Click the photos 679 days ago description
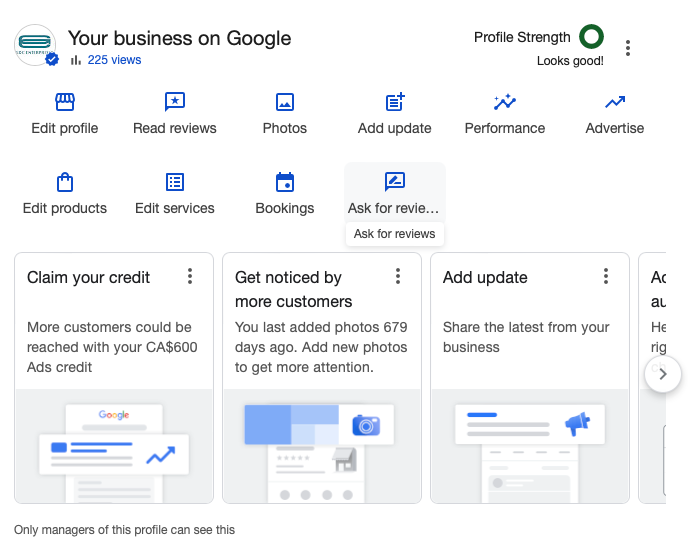This screenshot has width=688, height=545. click(321, 347)
